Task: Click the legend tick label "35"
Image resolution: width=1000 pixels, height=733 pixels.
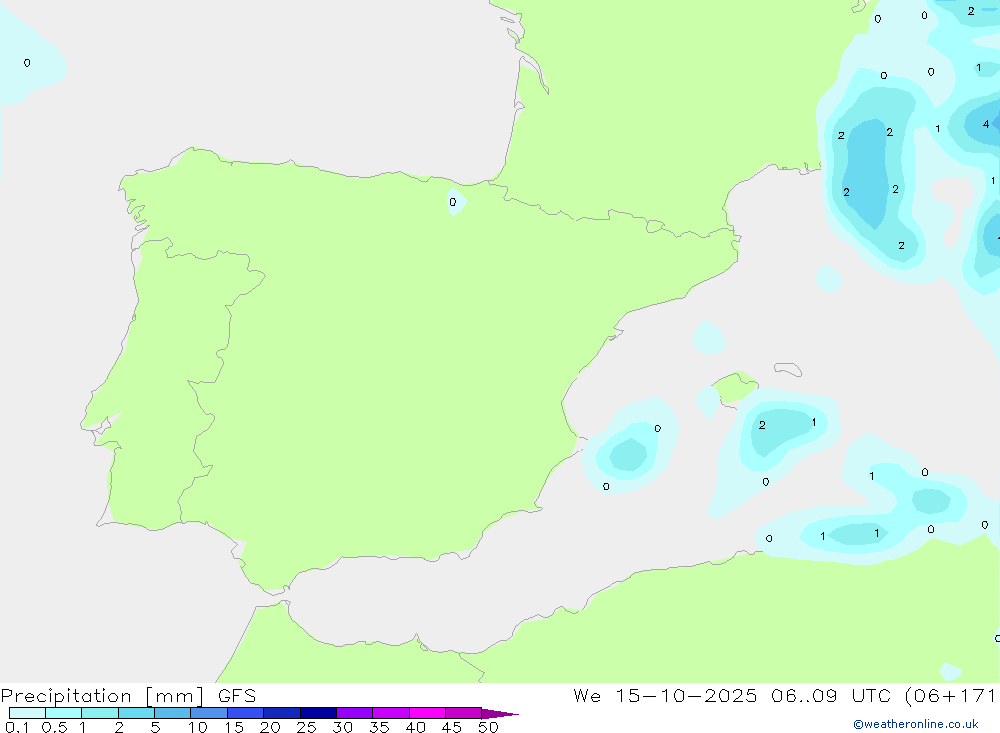Action: point(379,727)
